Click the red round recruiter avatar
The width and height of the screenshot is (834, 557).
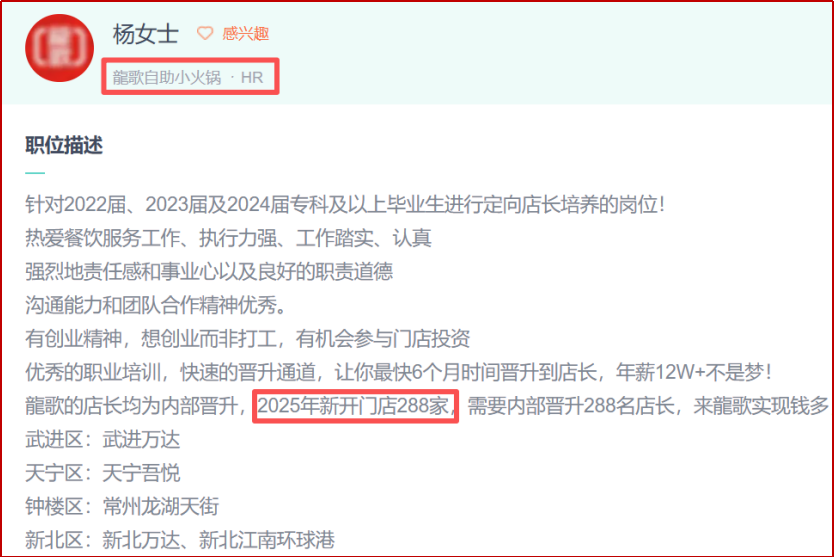60,48
